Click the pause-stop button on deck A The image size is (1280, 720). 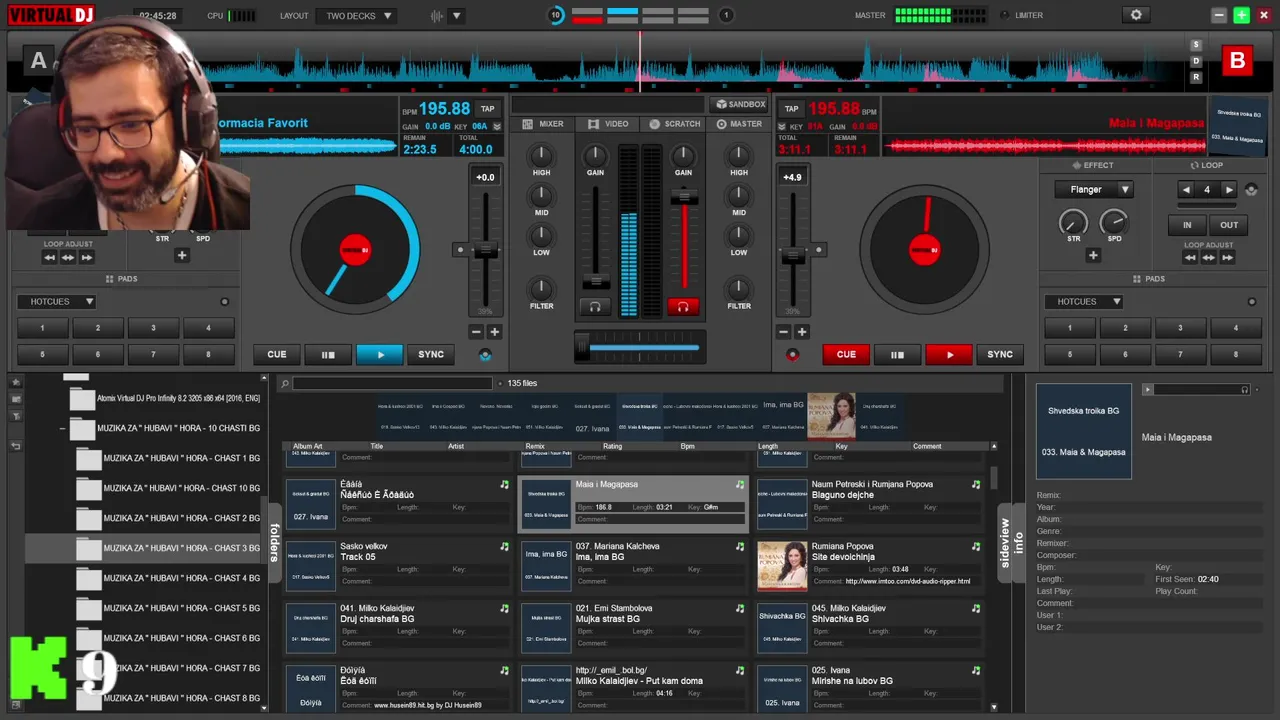tap(327, 354)
